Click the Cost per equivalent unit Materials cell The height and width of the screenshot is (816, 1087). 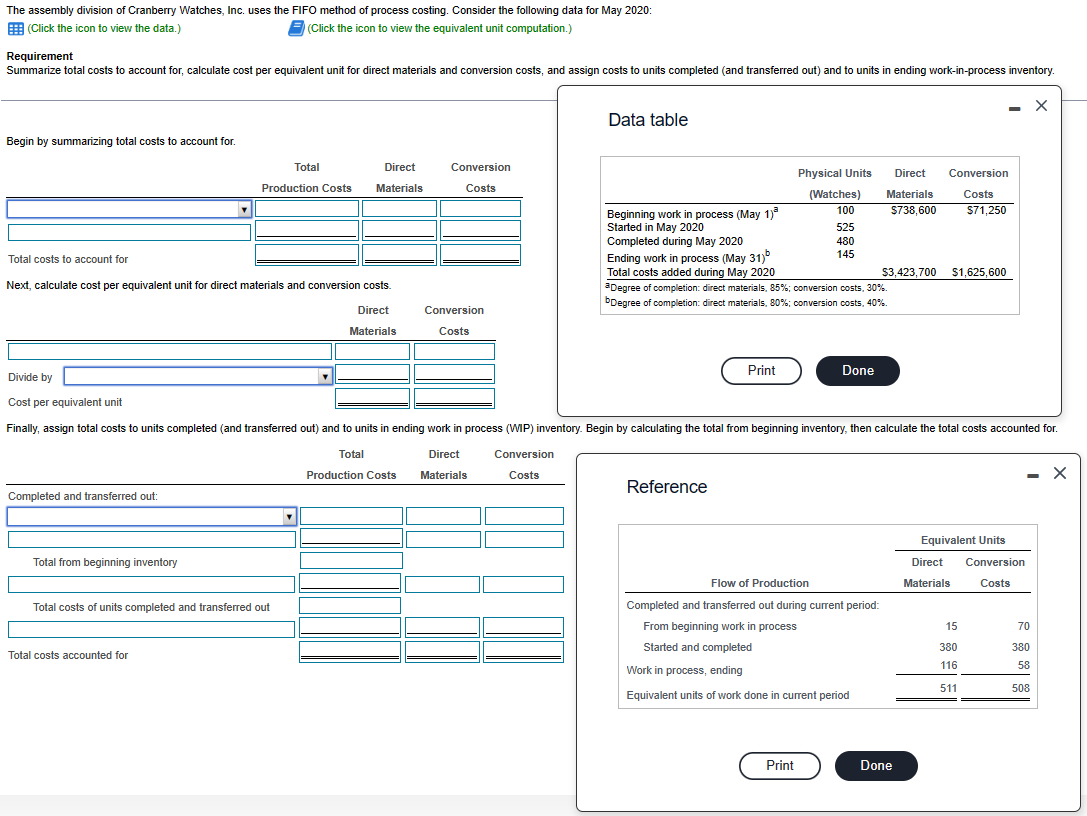coord(373,397)
